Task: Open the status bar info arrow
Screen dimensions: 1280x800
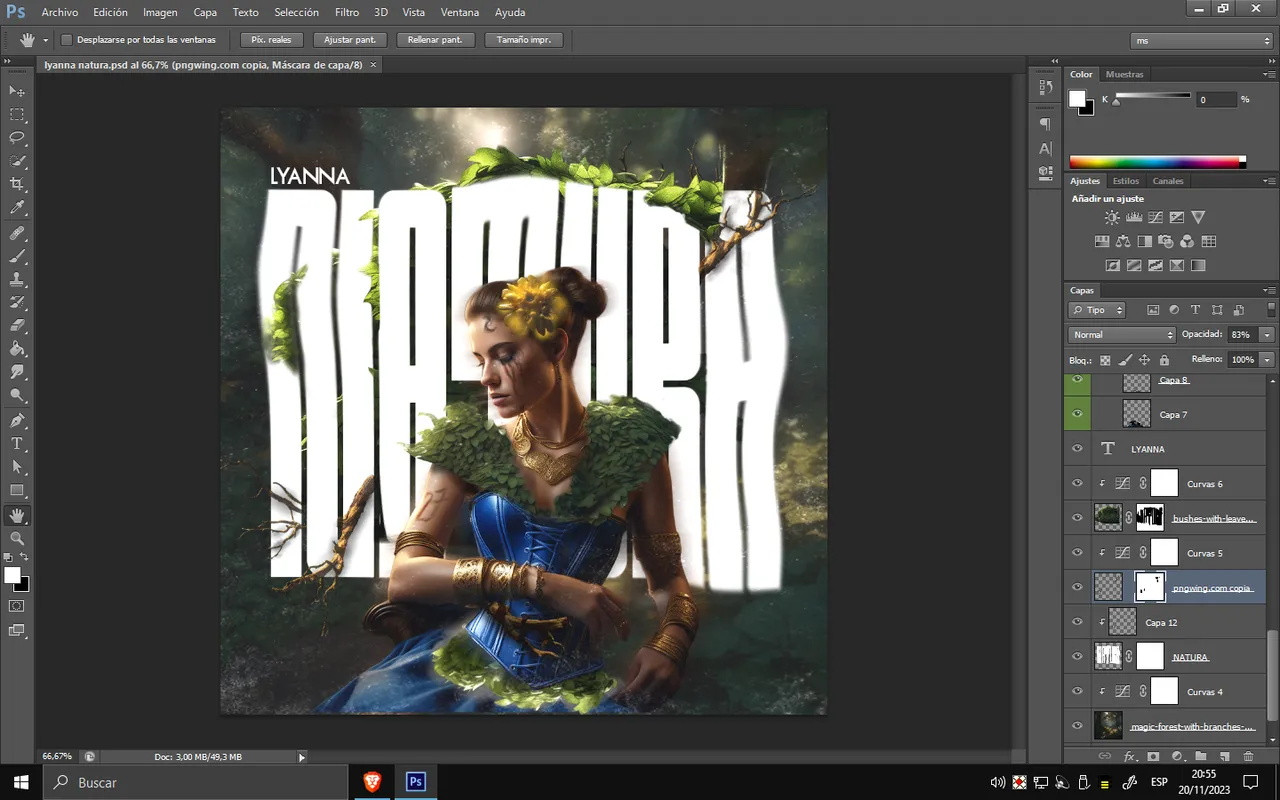Action: pos(302,757)
